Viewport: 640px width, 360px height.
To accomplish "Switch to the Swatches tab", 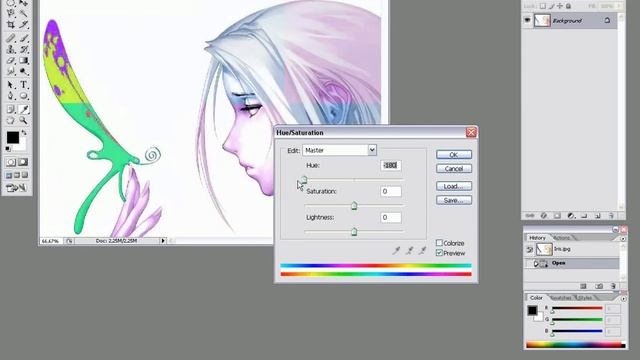I will pyautogui.click(x=560, y=298).
